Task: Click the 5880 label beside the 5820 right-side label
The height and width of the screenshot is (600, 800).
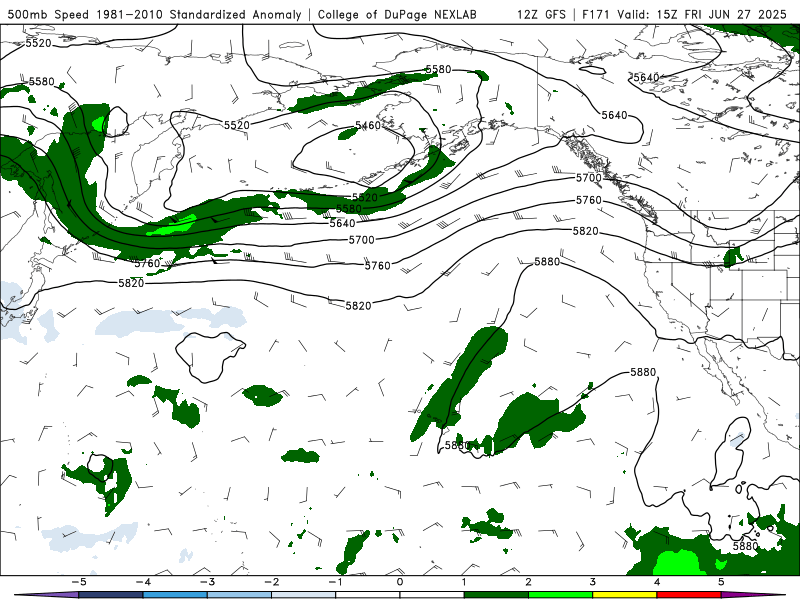Action: point(547,262)
